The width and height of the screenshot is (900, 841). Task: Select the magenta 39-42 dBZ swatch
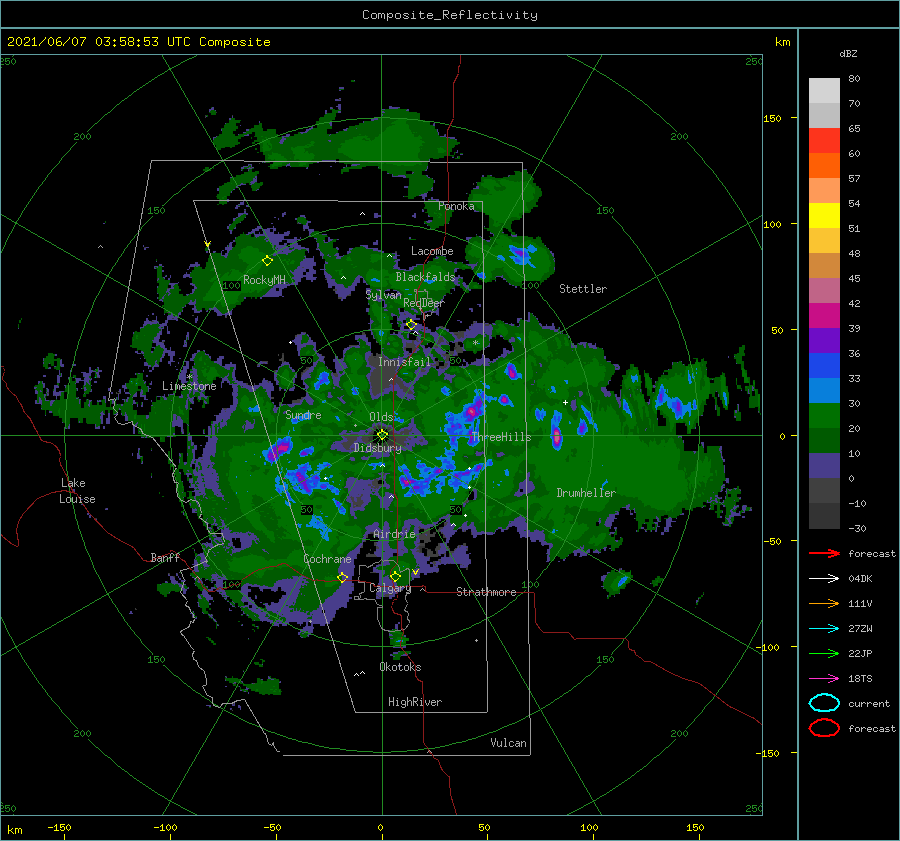click(824, 316)
